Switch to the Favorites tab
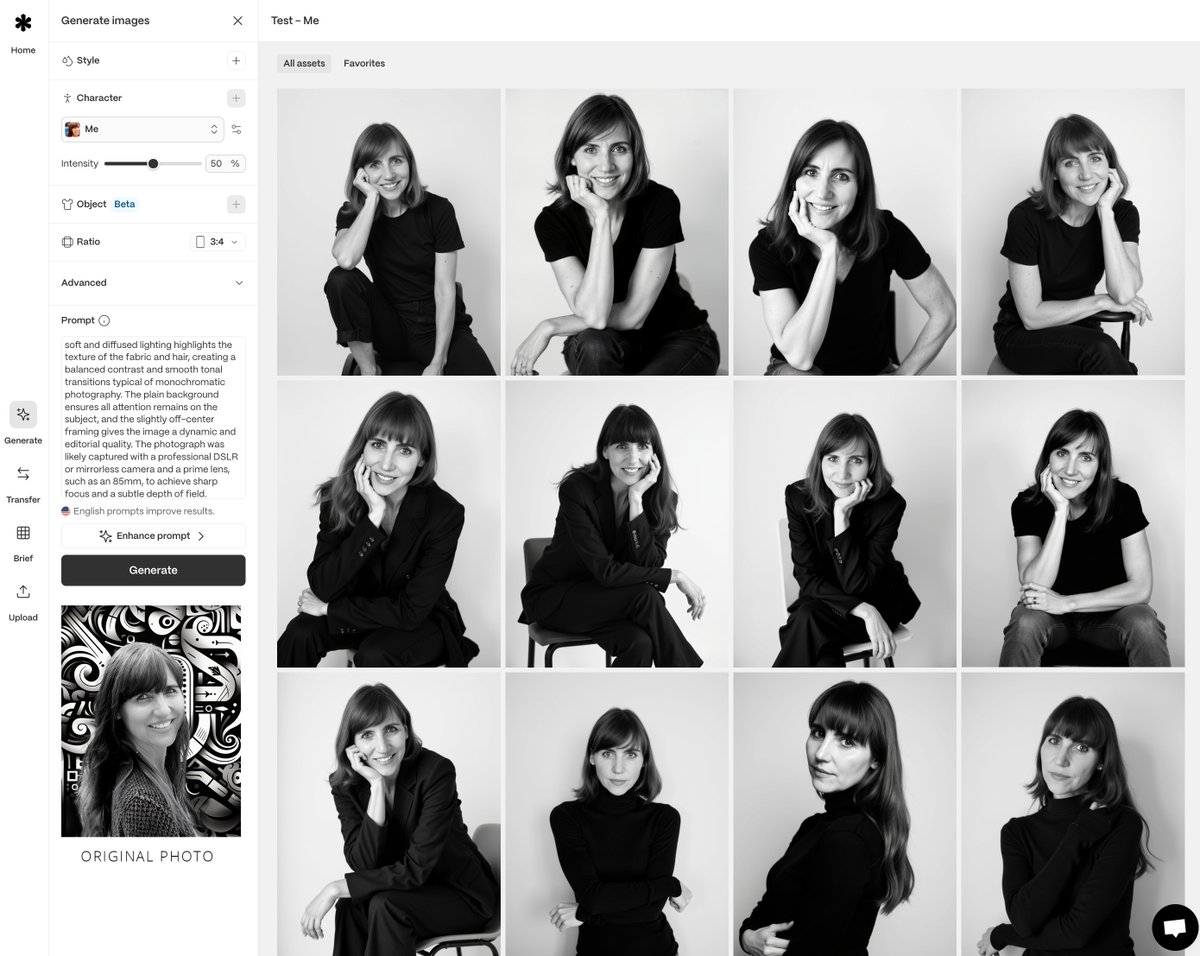The height and width of the screenshot is (956, 1200). (x=363, y=63)
